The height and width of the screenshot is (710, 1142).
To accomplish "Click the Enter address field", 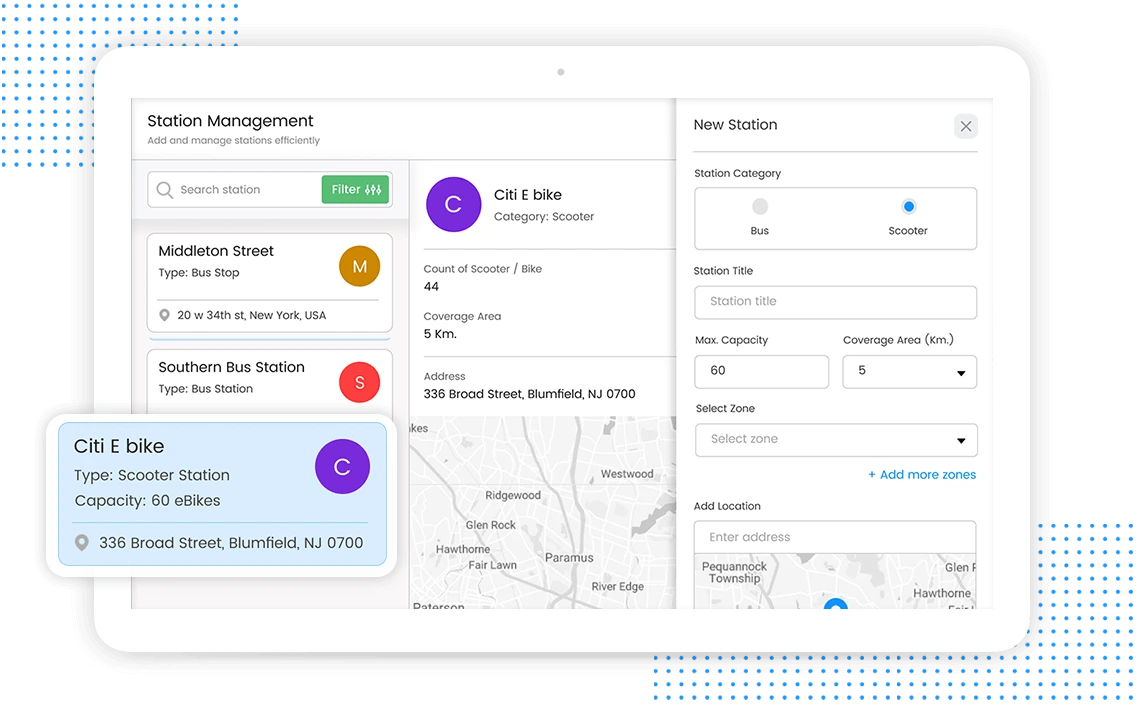I will [835, 537].
